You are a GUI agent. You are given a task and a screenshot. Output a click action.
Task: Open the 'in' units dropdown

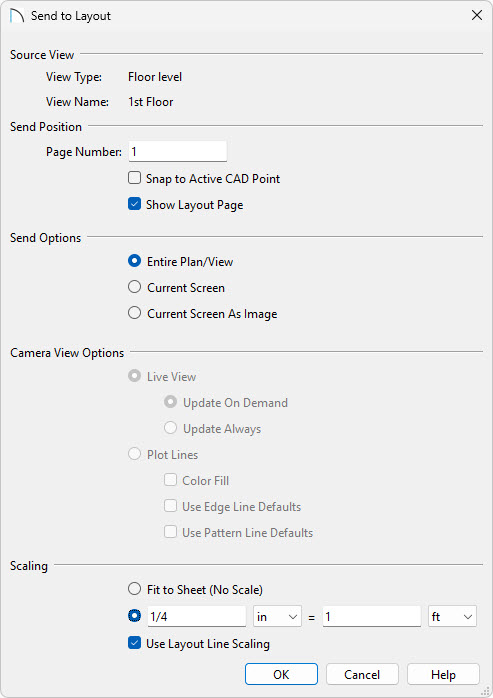coord(277,617)
